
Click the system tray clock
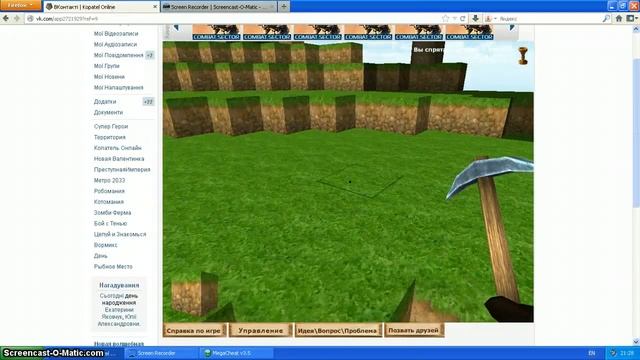point(627,353)
